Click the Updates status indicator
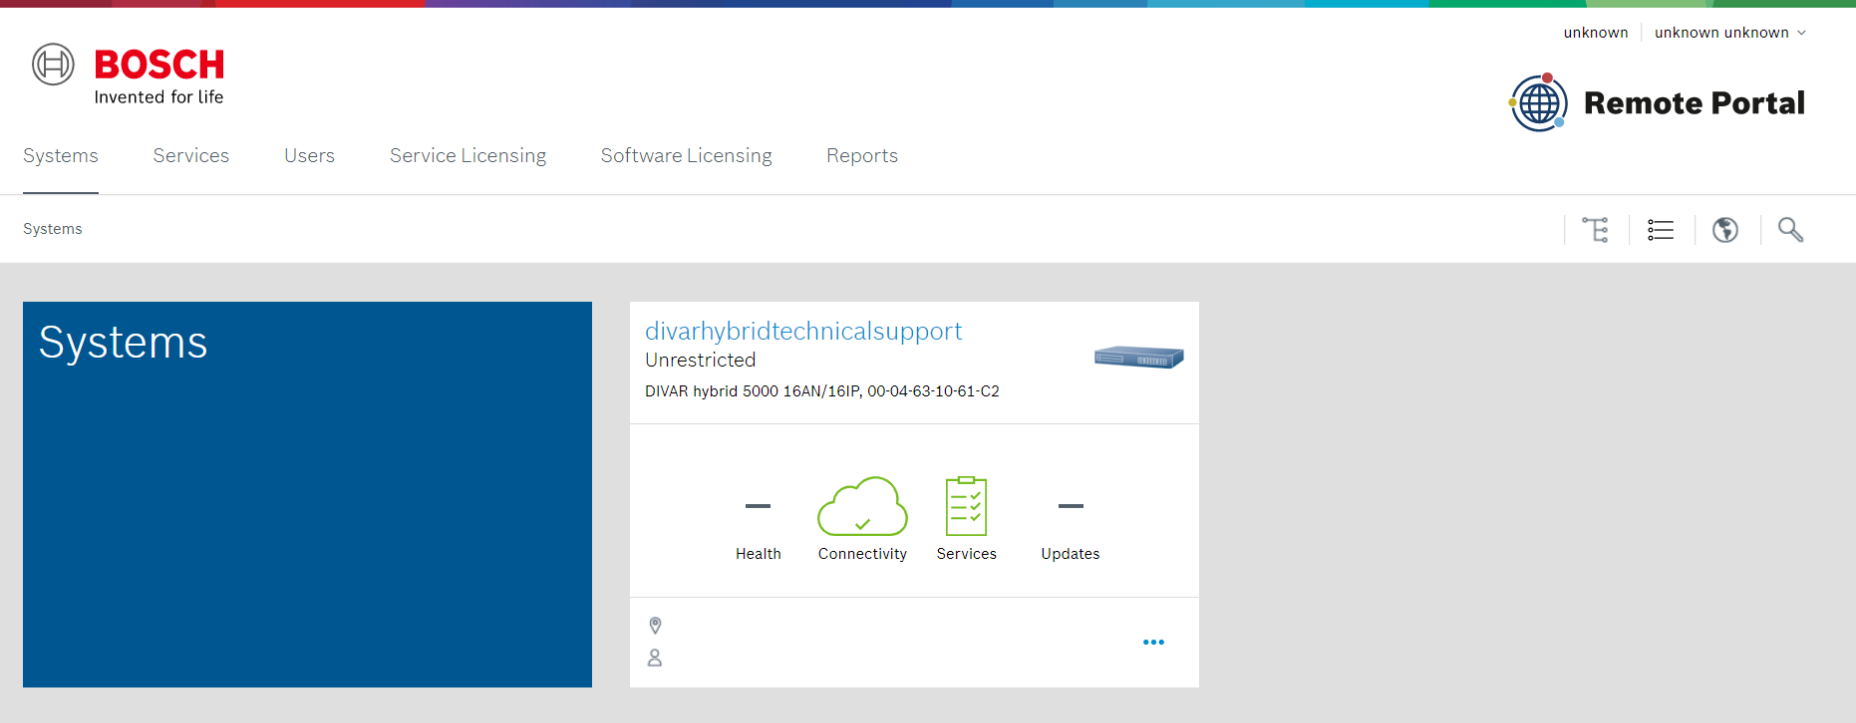 [1070, 507]
